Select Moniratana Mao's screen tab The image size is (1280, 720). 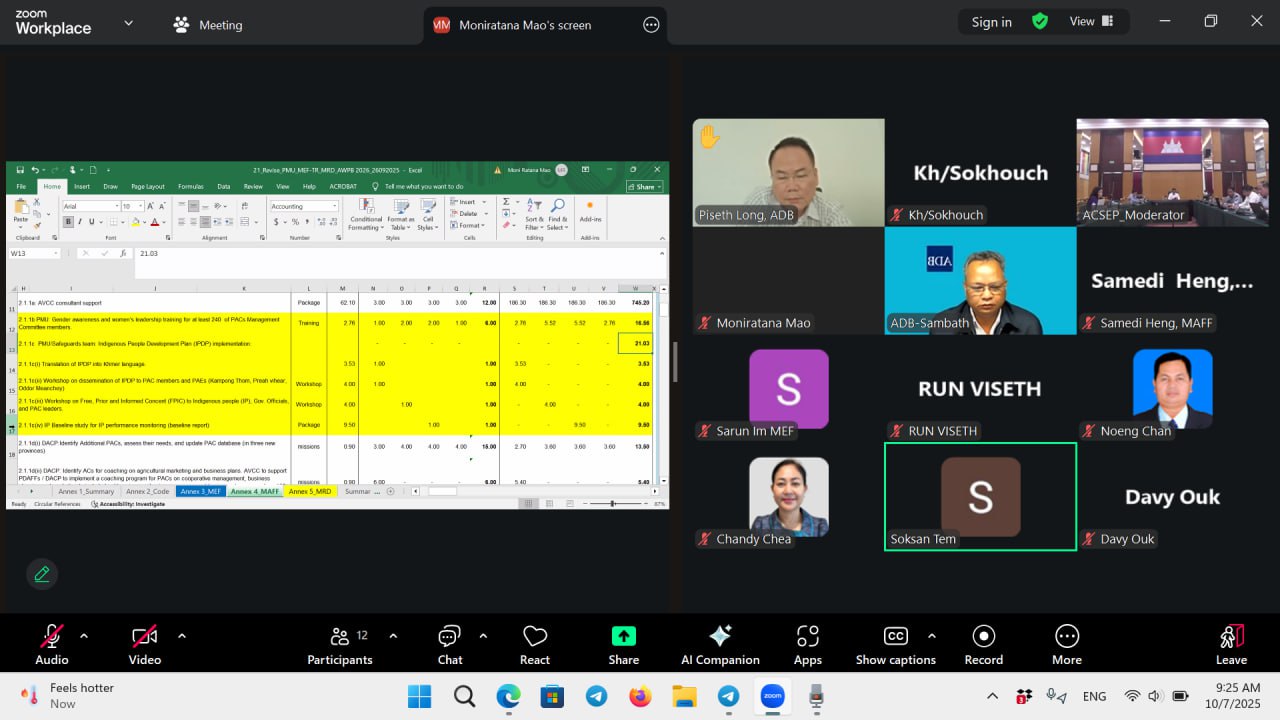tap(525, 25)
